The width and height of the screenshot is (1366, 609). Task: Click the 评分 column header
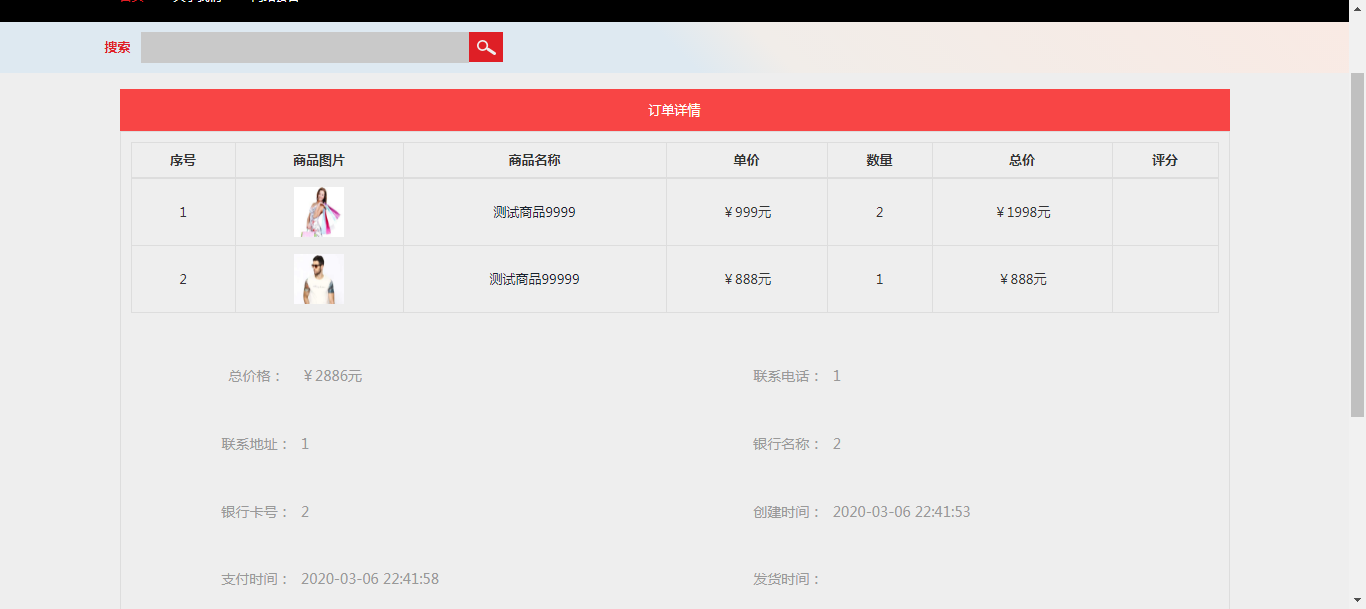(x=1165, y=160)
